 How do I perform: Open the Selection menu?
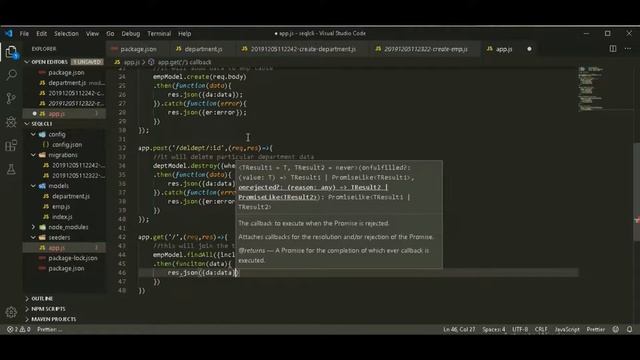coord(66,33)
